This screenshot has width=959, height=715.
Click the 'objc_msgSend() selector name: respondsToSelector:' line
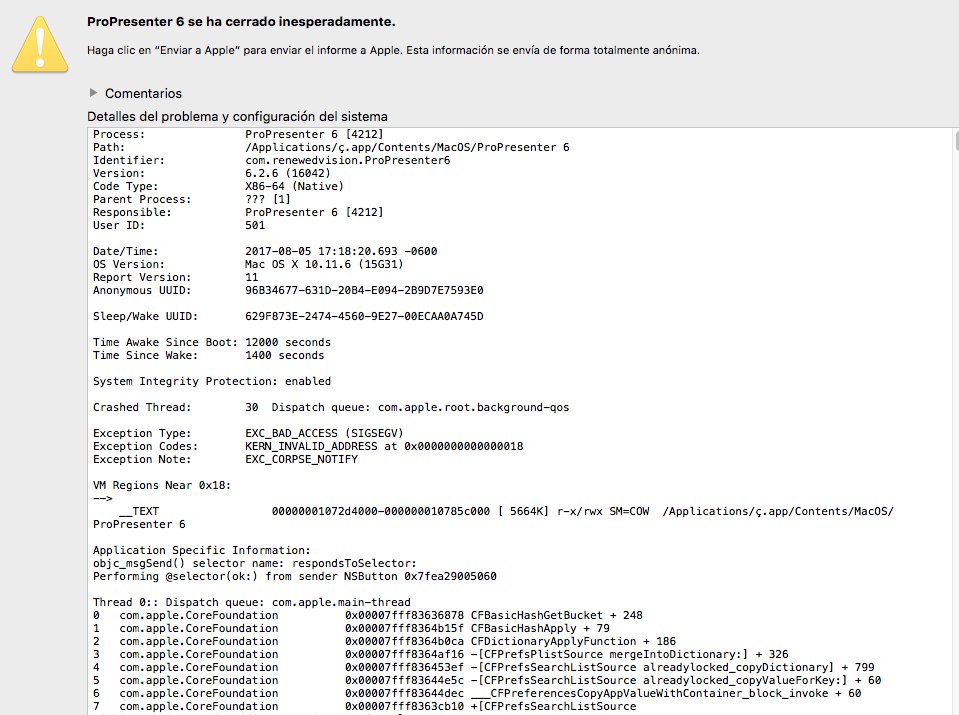click(x=254, y=563)
